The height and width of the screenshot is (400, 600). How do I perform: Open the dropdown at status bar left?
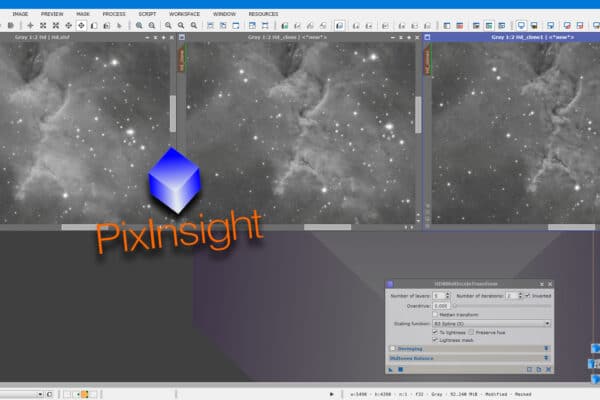[40, 394]
